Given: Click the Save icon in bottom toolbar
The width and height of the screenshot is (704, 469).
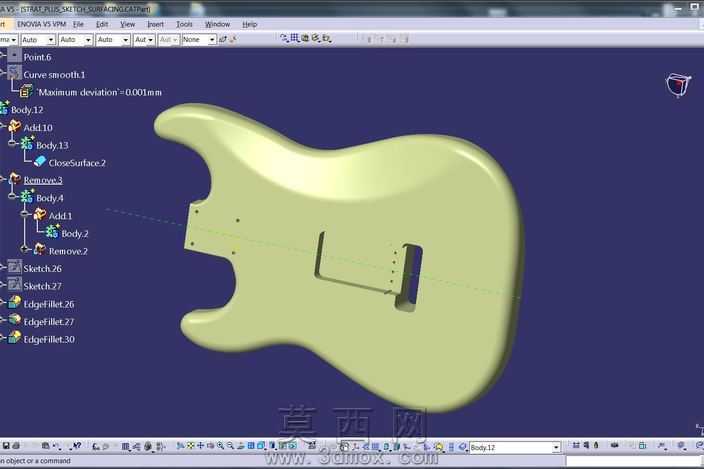Looking at the screenshot, I should 6,446.
